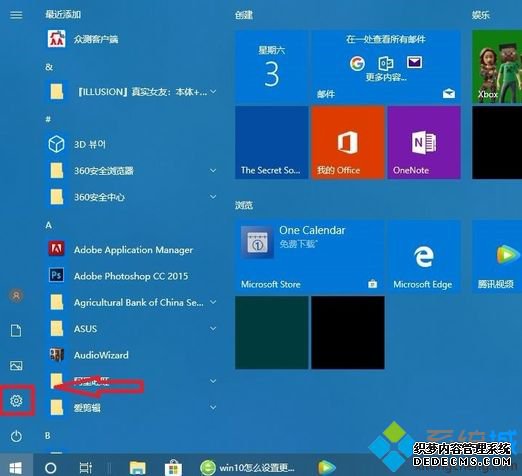The height and width of the screenshot is (476, 522).
Task: Open the 邮件 mail tile
Action: click(386, 66)
